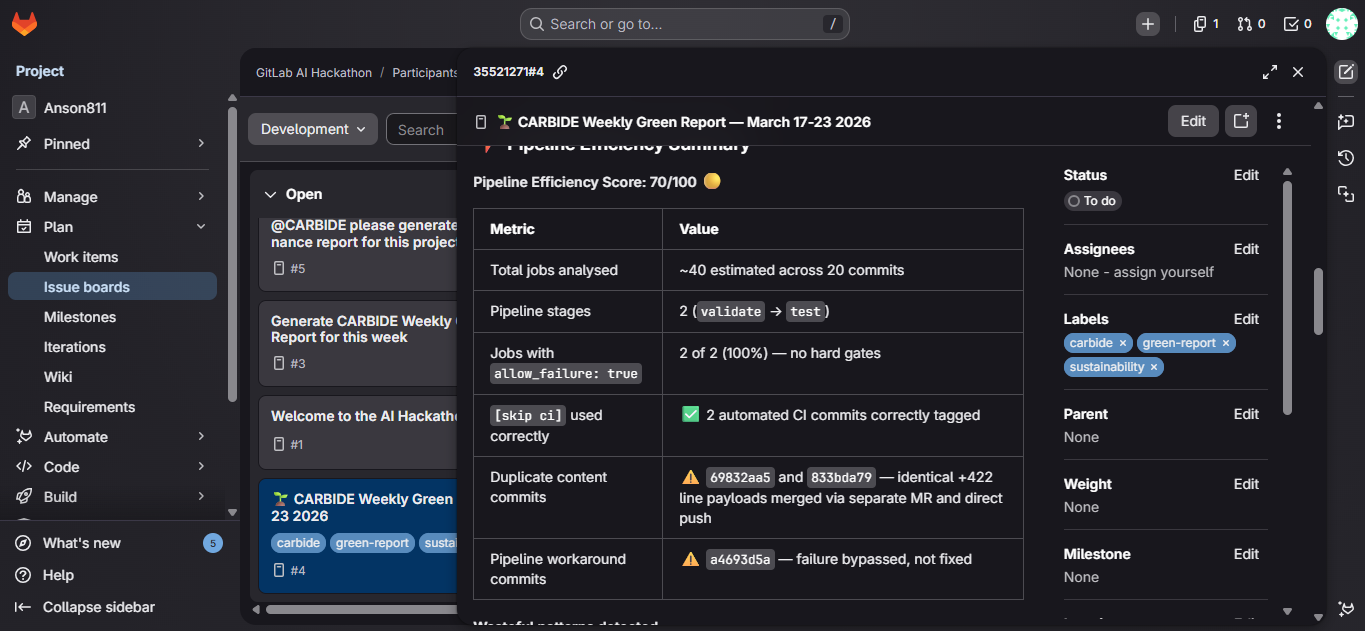Click the drawer vertical scrollbar
The image size is (1365, 631).
click(1318, 302)
